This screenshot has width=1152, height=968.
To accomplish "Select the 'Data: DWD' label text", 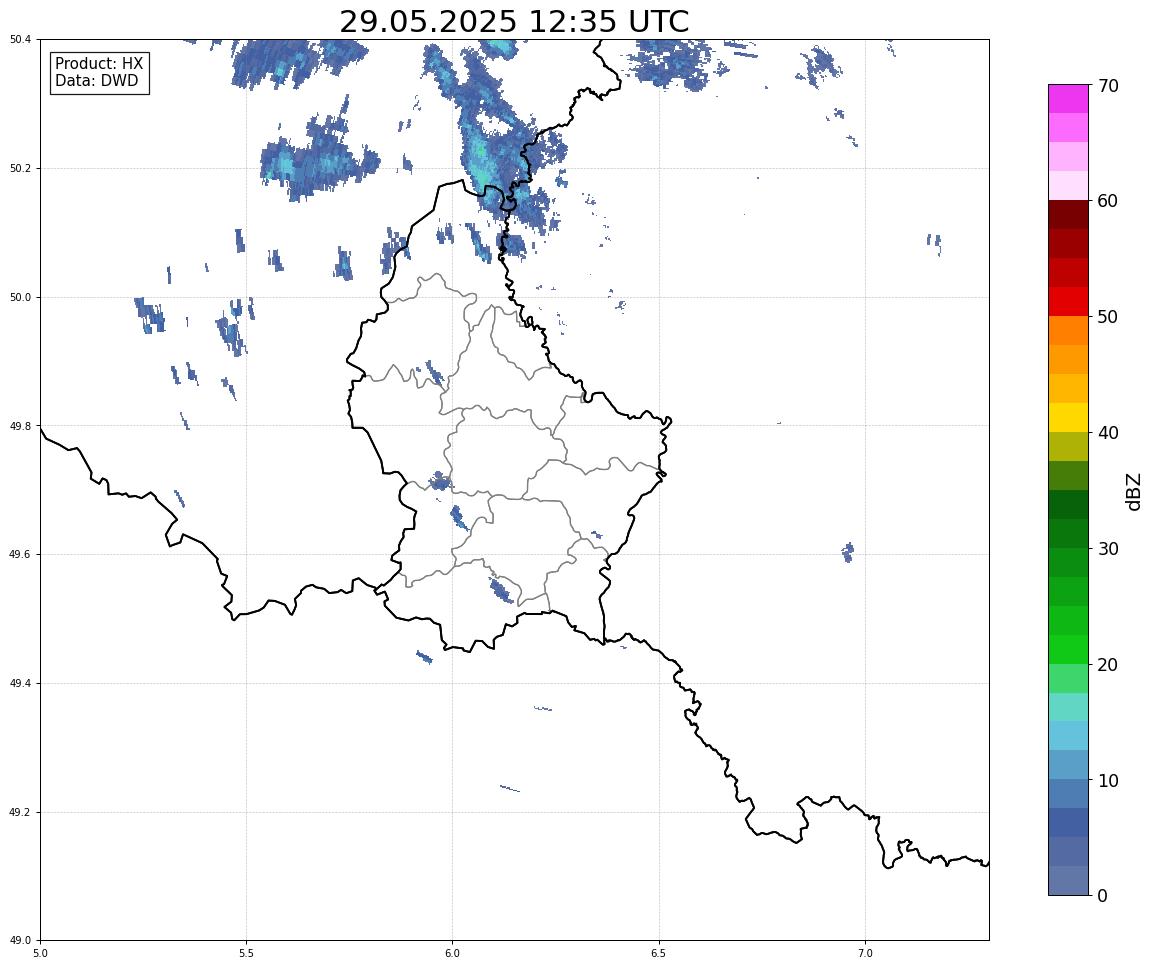I will (96, 81).
